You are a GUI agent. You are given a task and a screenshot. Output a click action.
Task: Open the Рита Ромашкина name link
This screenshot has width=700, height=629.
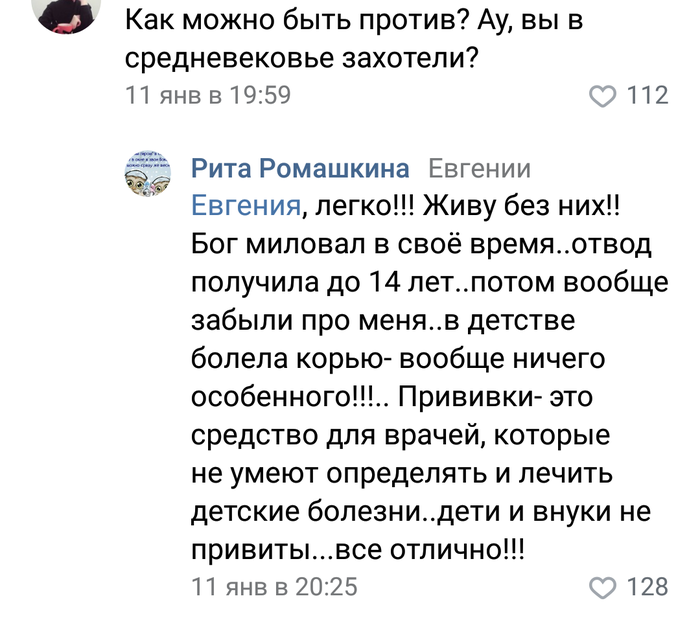tap(300, 168)
